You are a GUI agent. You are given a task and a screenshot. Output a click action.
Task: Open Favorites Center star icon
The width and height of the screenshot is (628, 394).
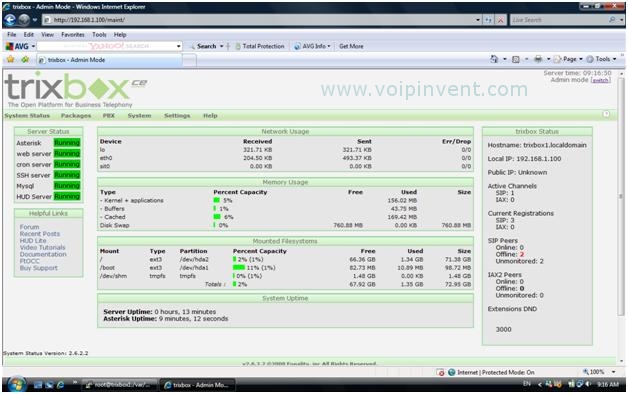pos(10,59)
